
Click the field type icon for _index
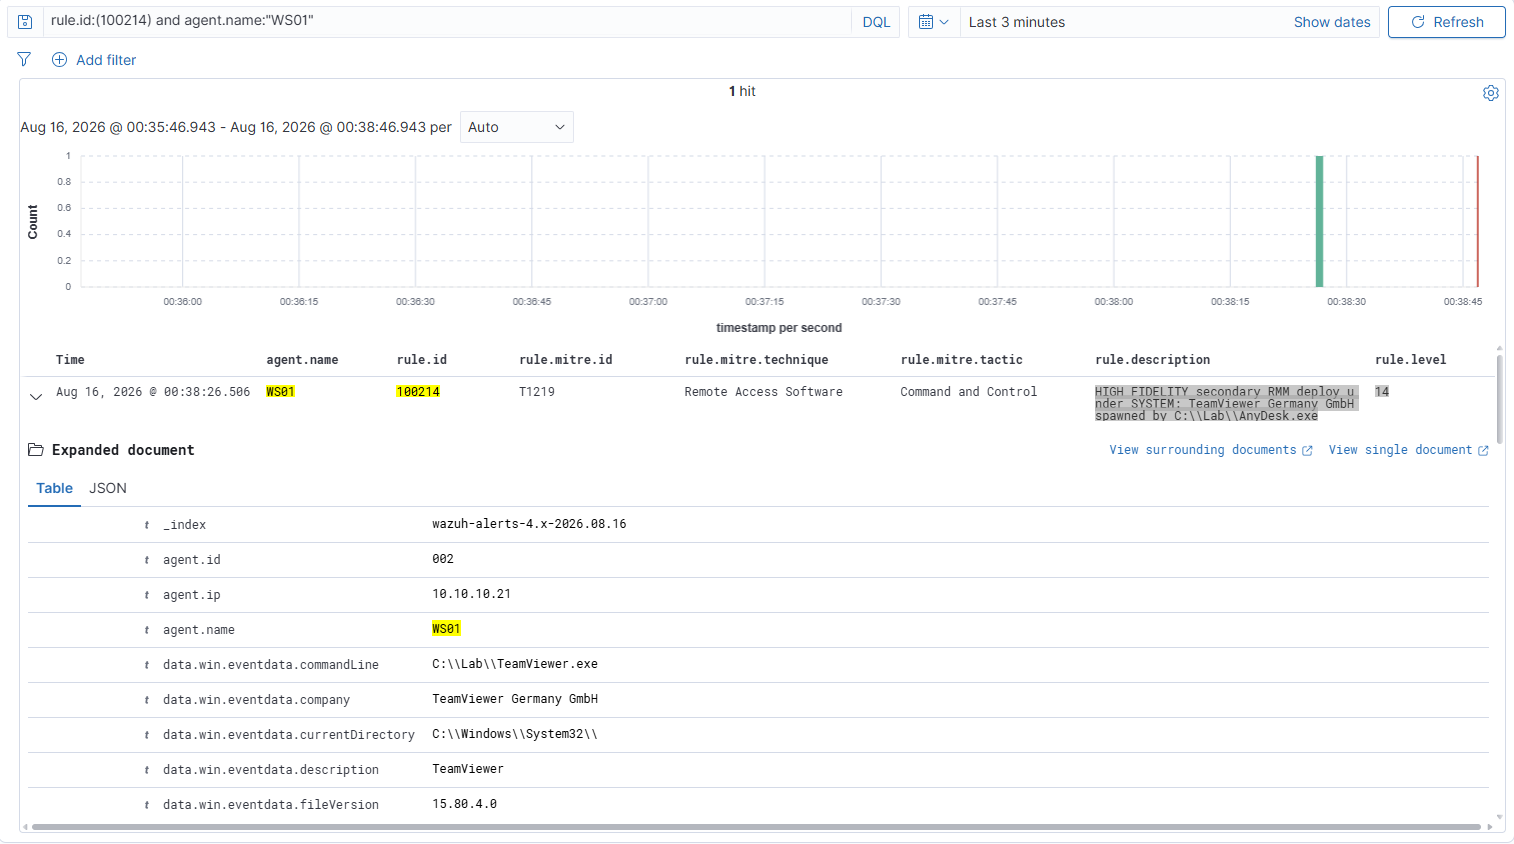(x=147, y=525)
